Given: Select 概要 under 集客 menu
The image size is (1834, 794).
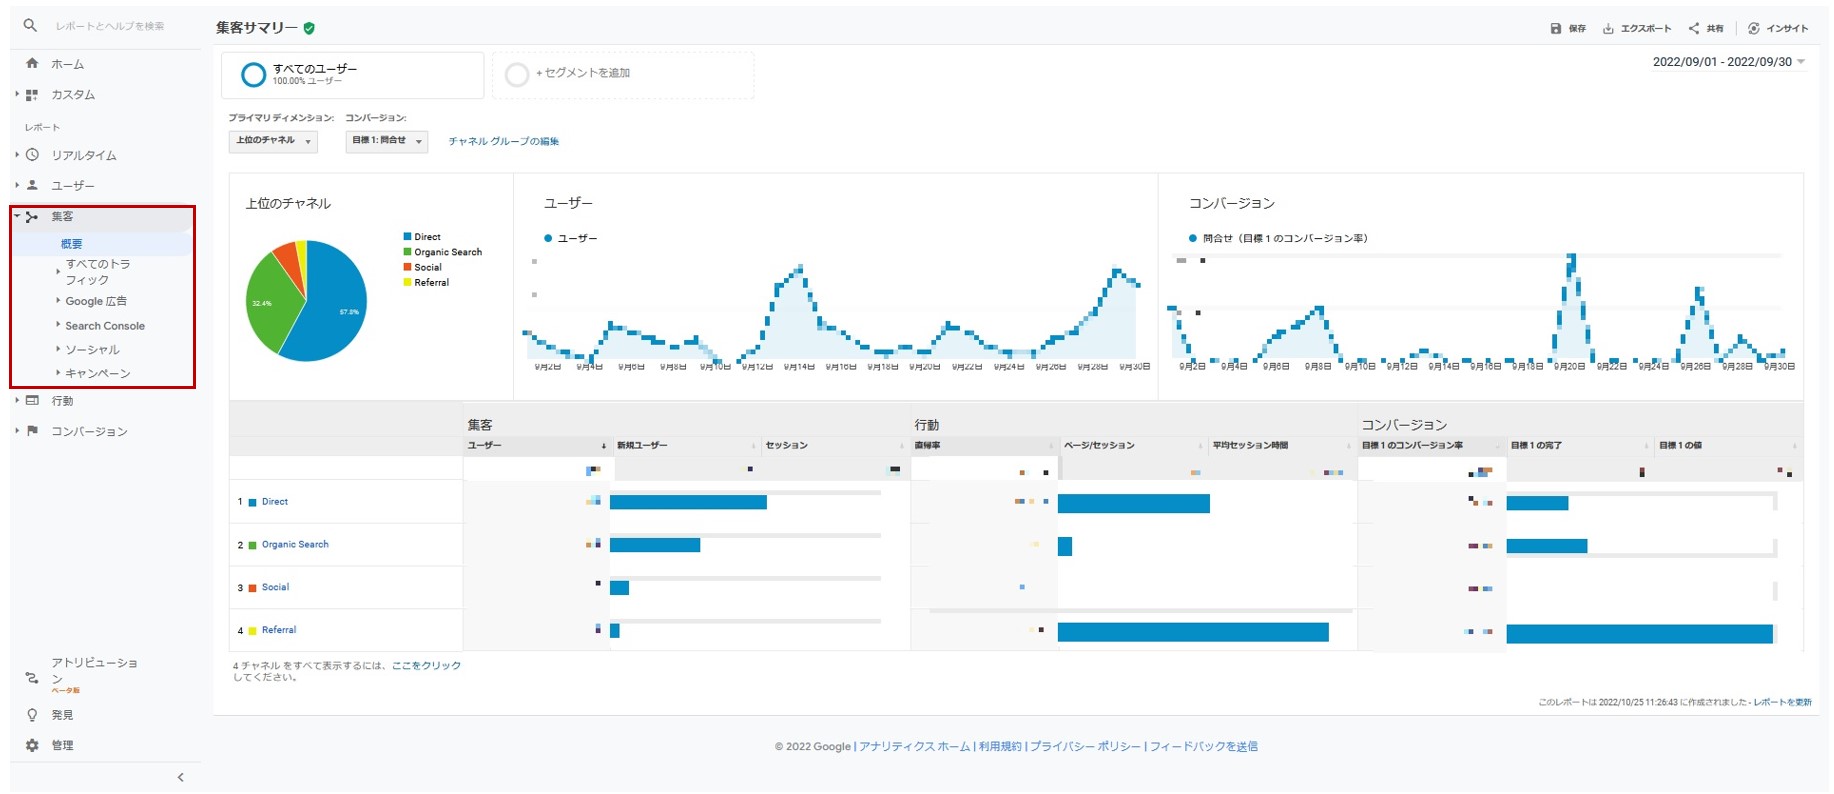Looking at the screenshot, I should 72,244.
